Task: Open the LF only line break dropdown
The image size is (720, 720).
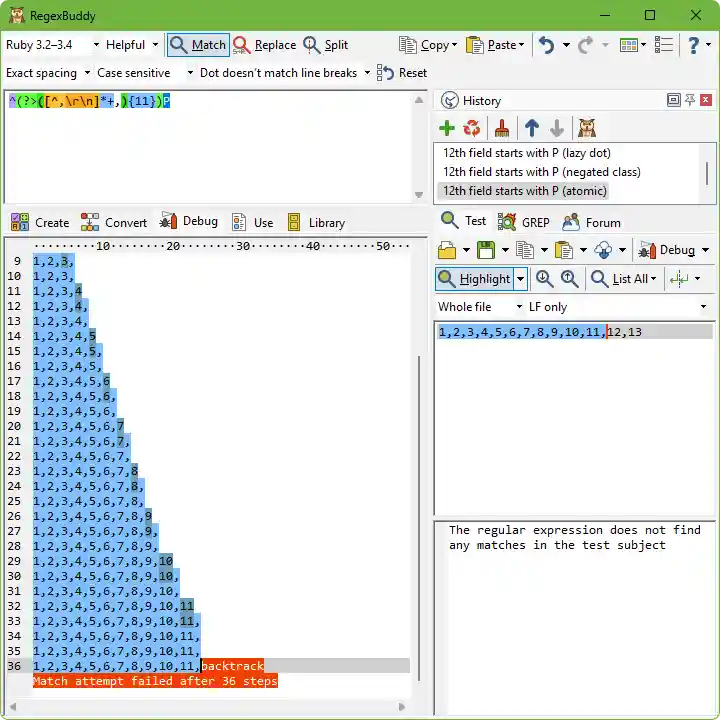Action: coord(618,307)
